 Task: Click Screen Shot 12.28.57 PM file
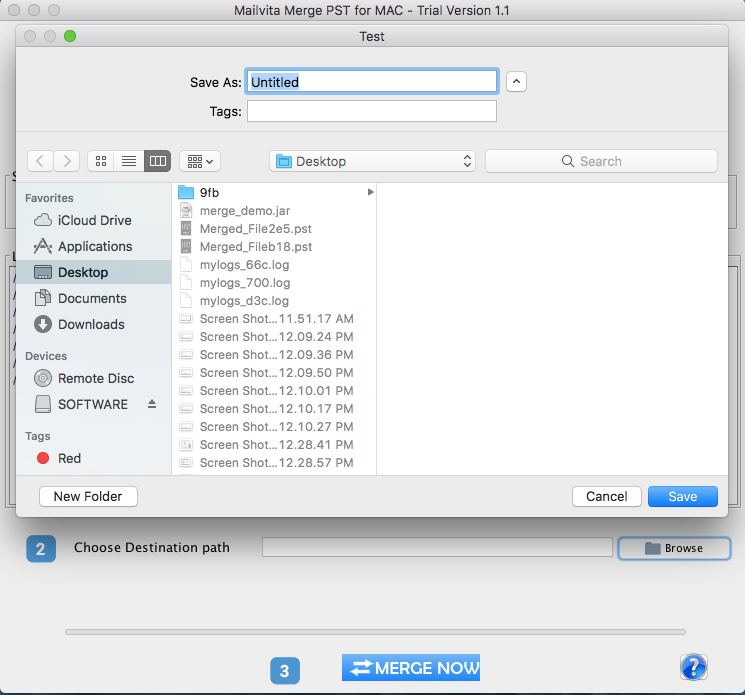tap(276, 463)
